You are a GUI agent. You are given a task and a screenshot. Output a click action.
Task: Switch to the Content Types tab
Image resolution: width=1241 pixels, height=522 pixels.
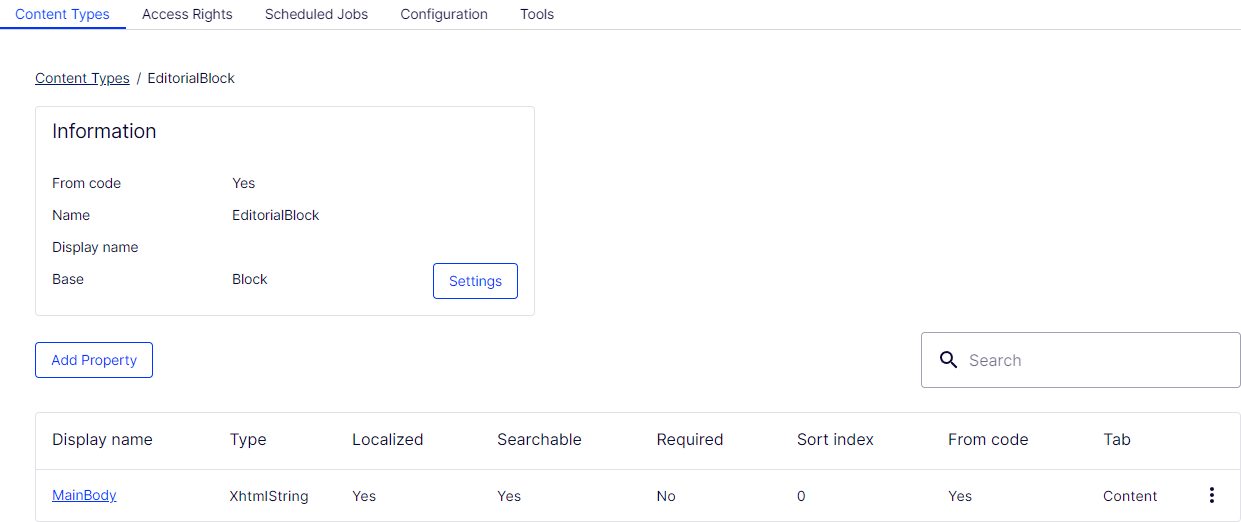pyautogui.click(x=62, y=14)
